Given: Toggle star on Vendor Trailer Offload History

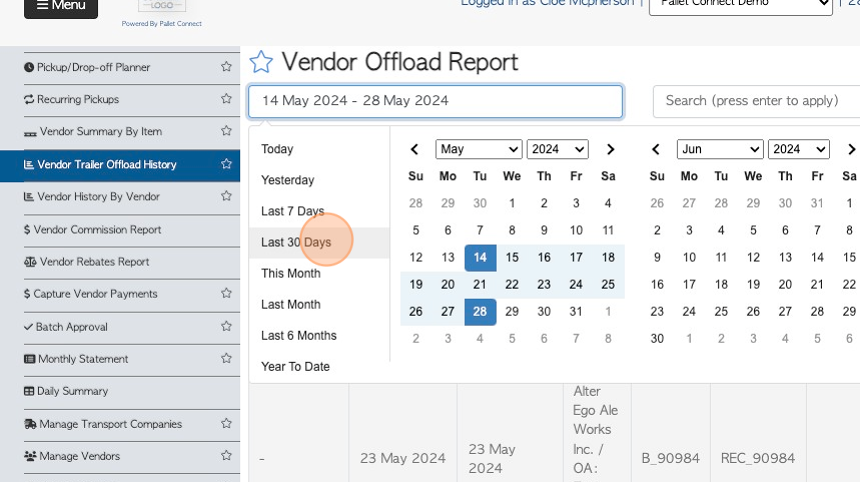Looking at the screenshot, I should point(226,164).
